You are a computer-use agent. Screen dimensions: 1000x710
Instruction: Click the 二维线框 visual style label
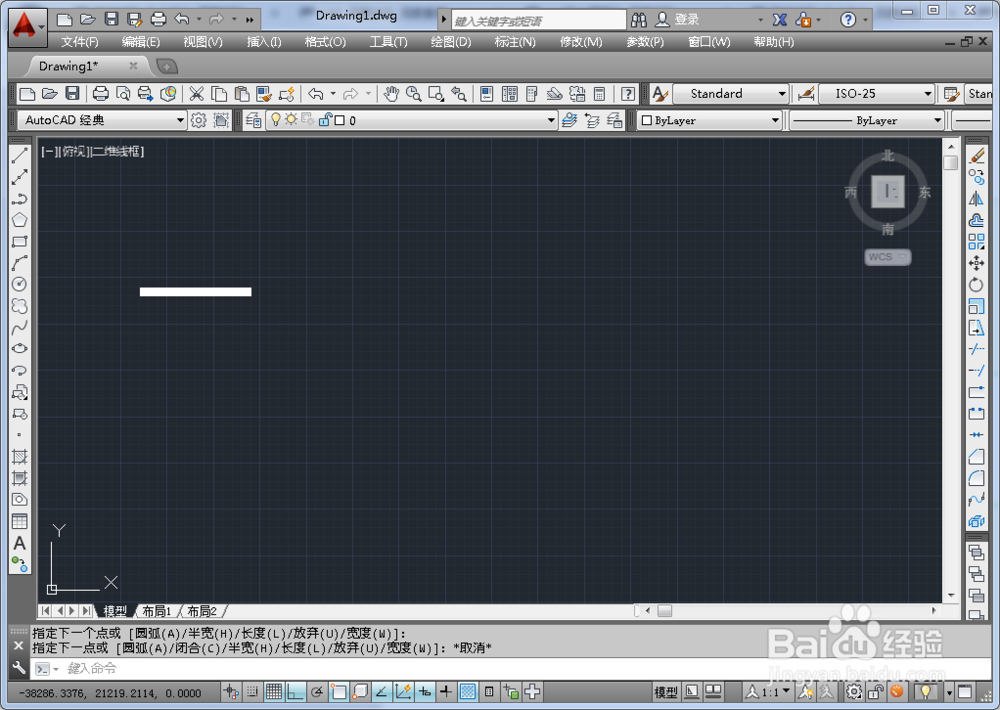point(117,152)
